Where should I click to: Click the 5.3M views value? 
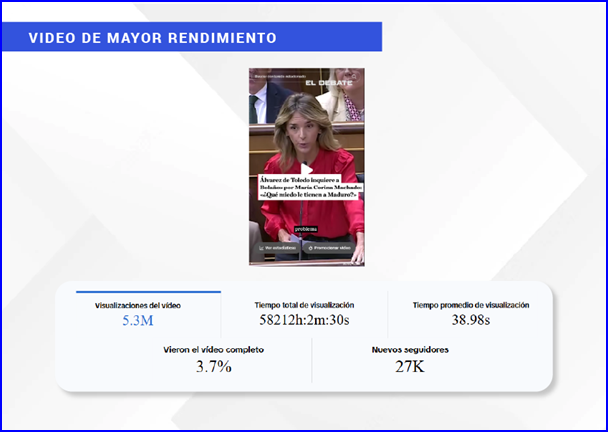[x=136, y=320]
